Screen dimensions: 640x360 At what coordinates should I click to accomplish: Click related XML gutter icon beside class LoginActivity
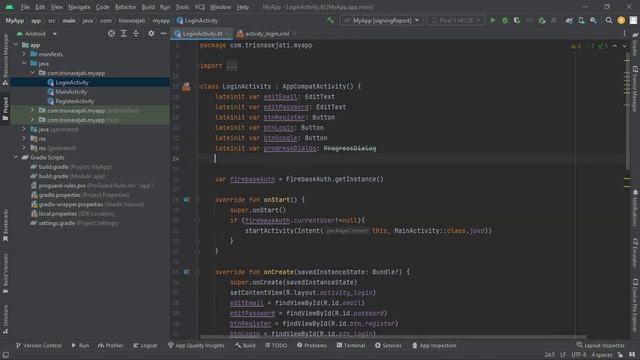pyautogui.click(x=186, y=87)
